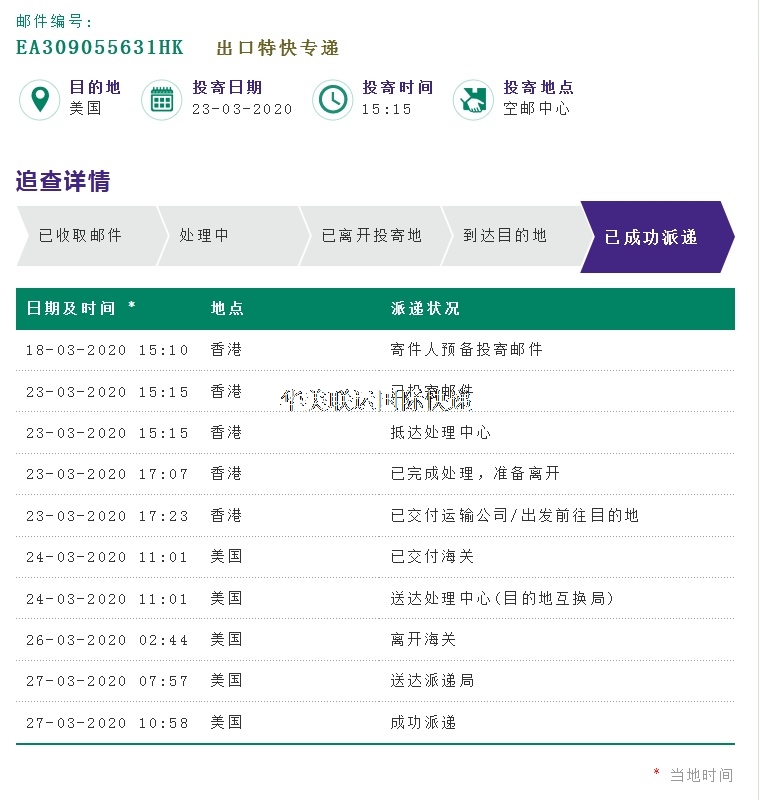Click the 成功派递 status entry
This screenshot has width=760, height=800.
(423, 722)
